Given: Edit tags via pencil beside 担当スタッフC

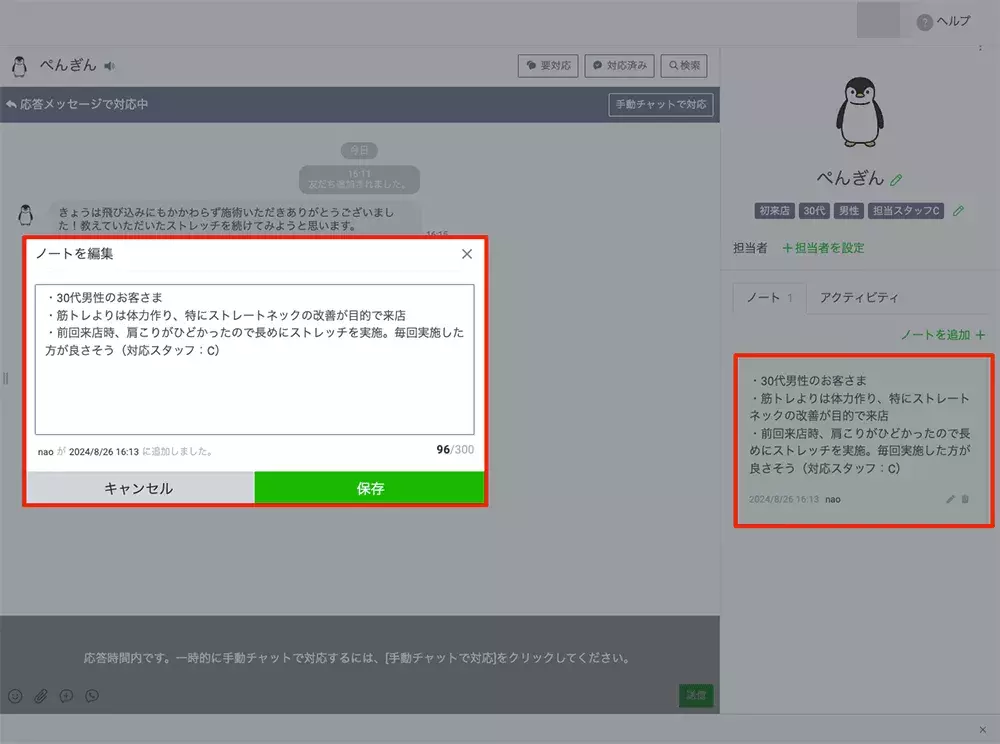Looking at the screenshot, I should click(x=958, y=211).
